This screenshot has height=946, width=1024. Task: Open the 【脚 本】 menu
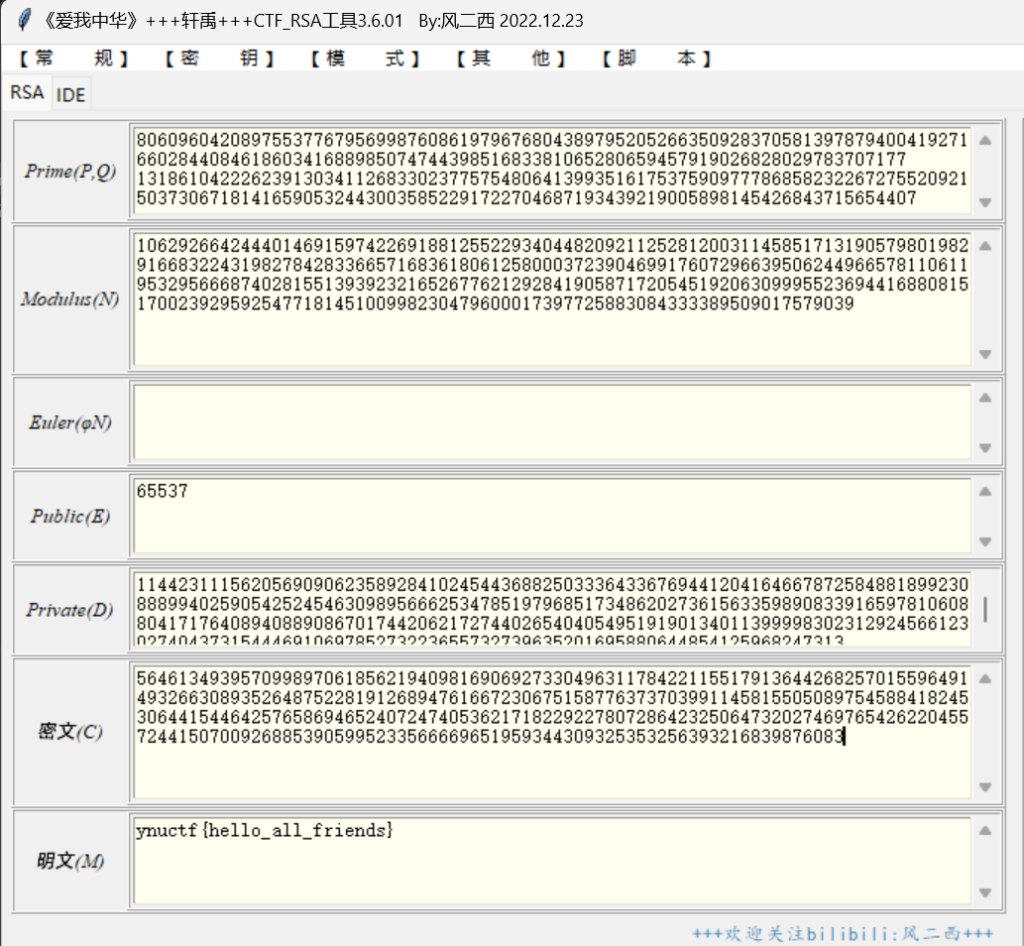(656, 59)
